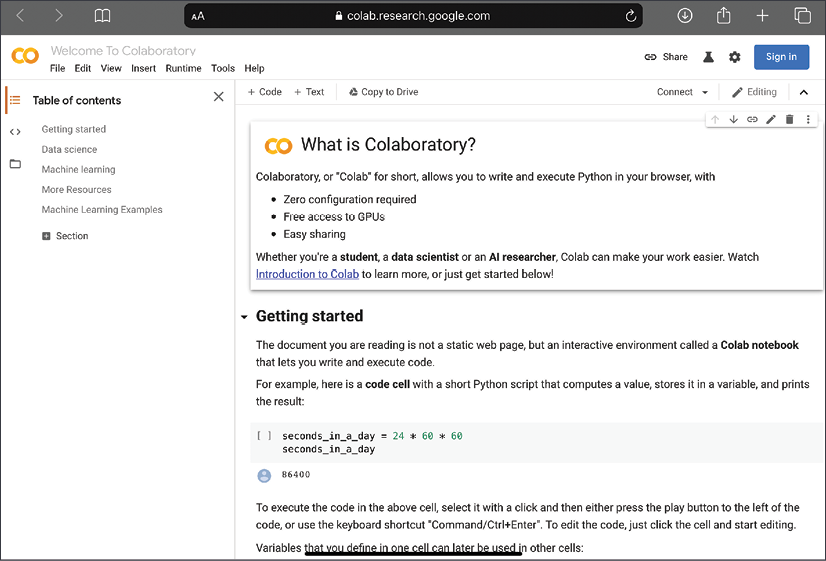
Task: Open Safari bookmarks book icon
Action: [102, 16]
